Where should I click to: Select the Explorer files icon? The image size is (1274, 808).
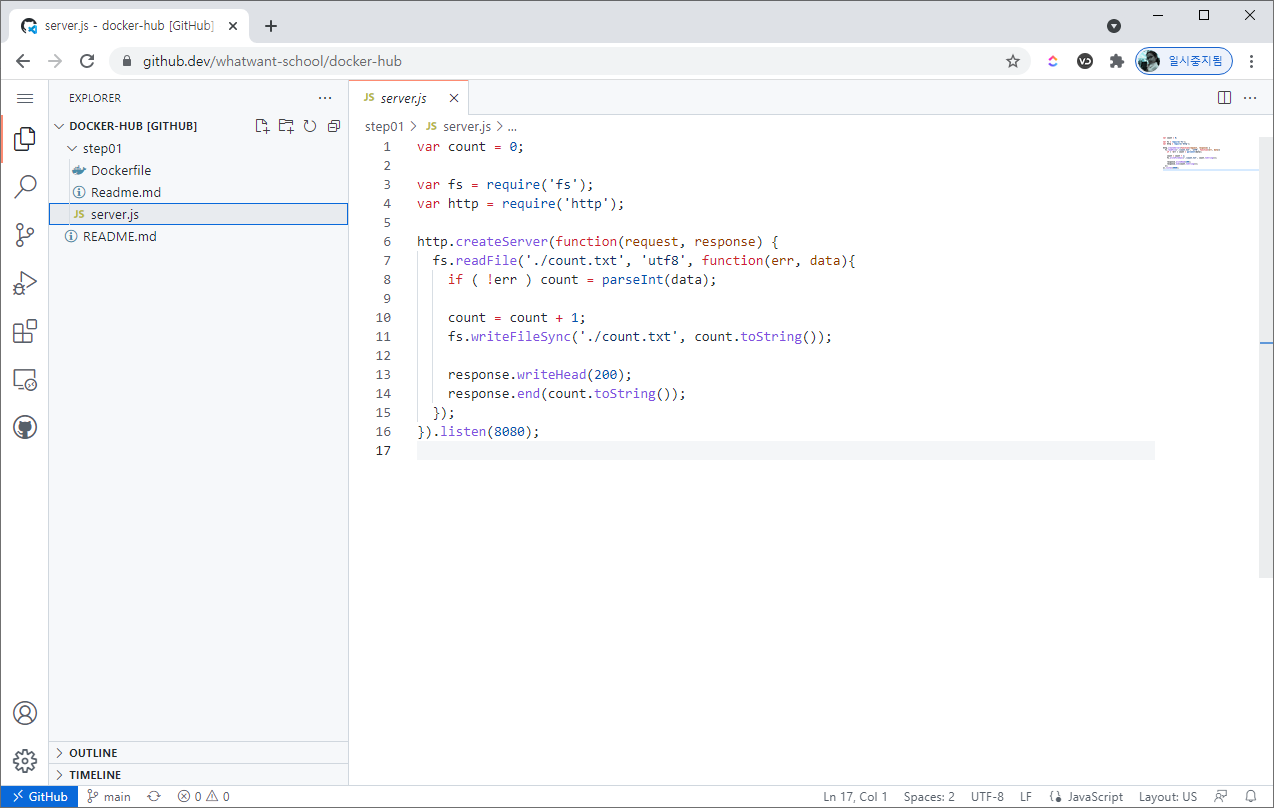tap(25, 140)
